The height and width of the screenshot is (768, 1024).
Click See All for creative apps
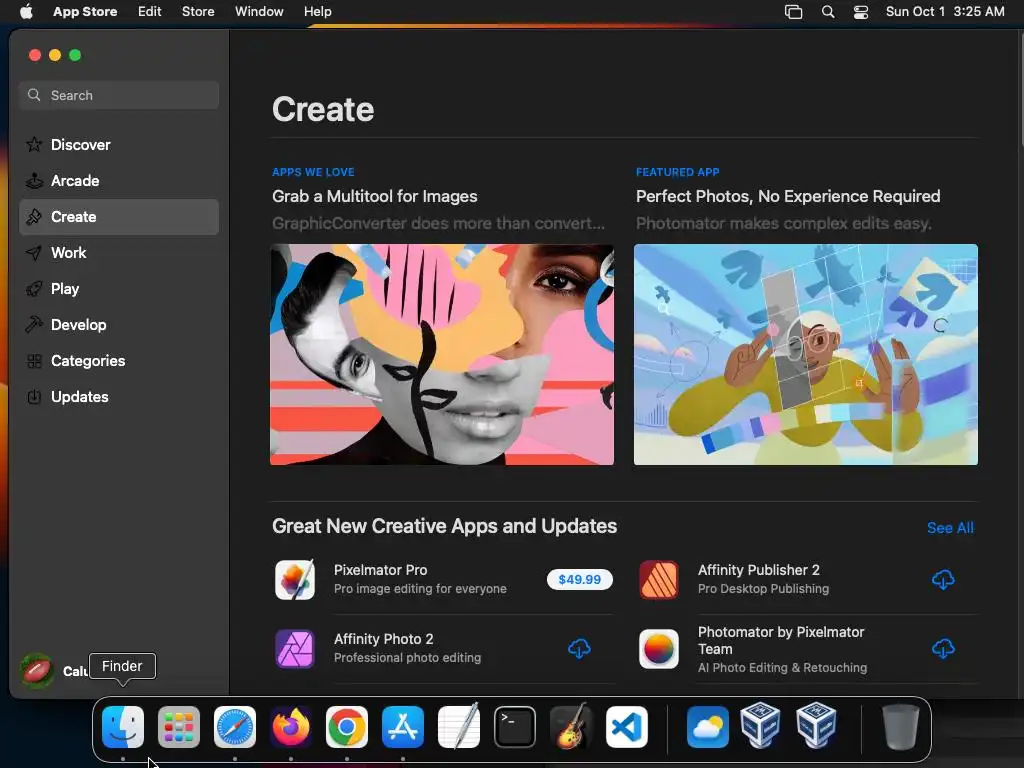pyautogui.click(x=950, y=528)
